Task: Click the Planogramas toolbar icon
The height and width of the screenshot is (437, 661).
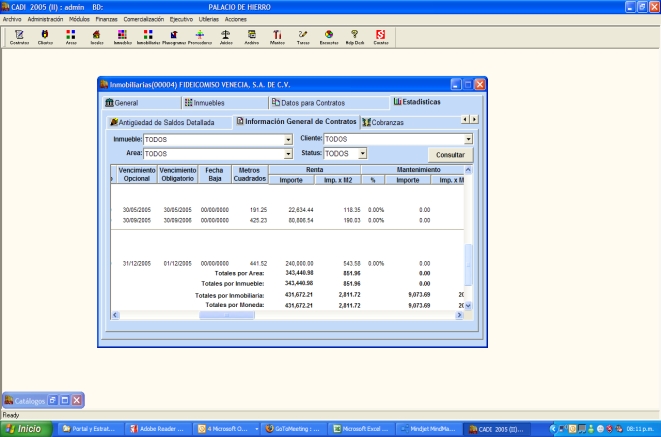Action: [174, 36]
